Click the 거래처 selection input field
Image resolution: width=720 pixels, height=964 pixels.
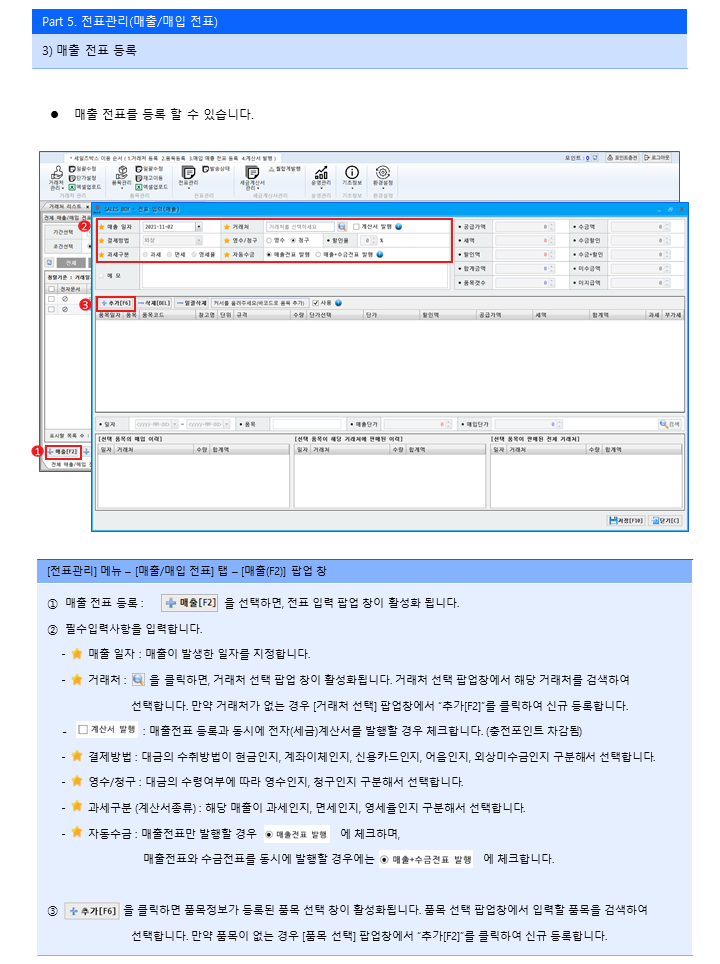point(300,227)
